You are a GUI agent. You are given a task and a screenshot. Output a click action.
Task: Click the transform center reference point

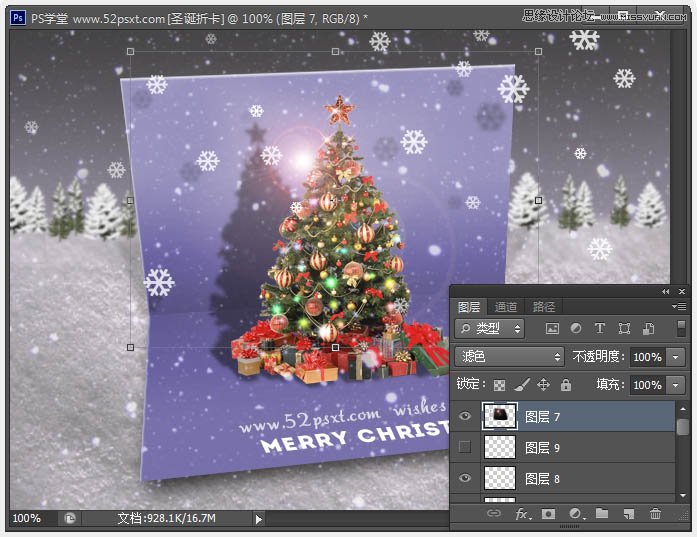click(334, 200)
